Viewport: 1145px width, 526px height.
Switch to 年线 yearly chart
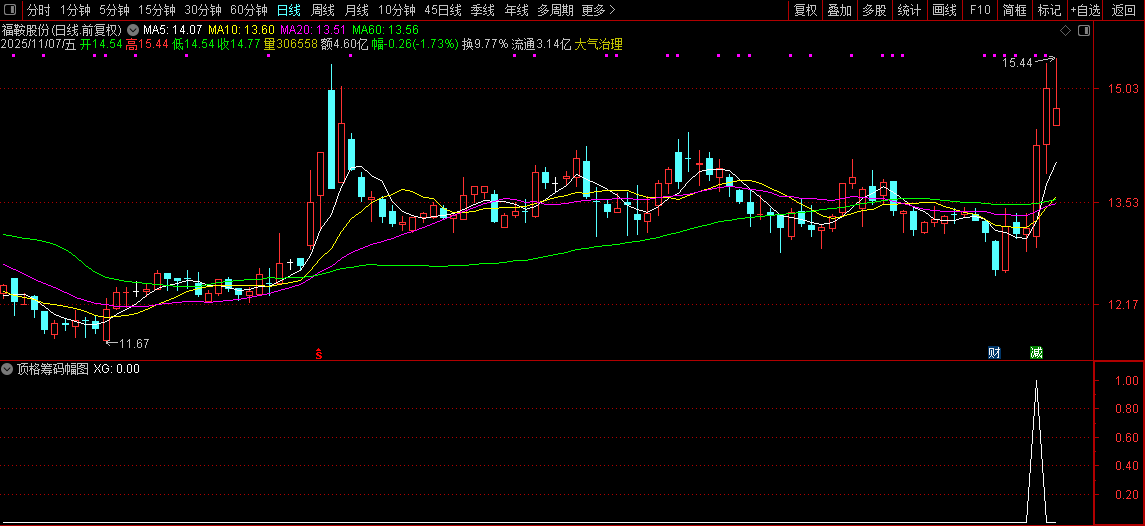[x=516, y=10]
